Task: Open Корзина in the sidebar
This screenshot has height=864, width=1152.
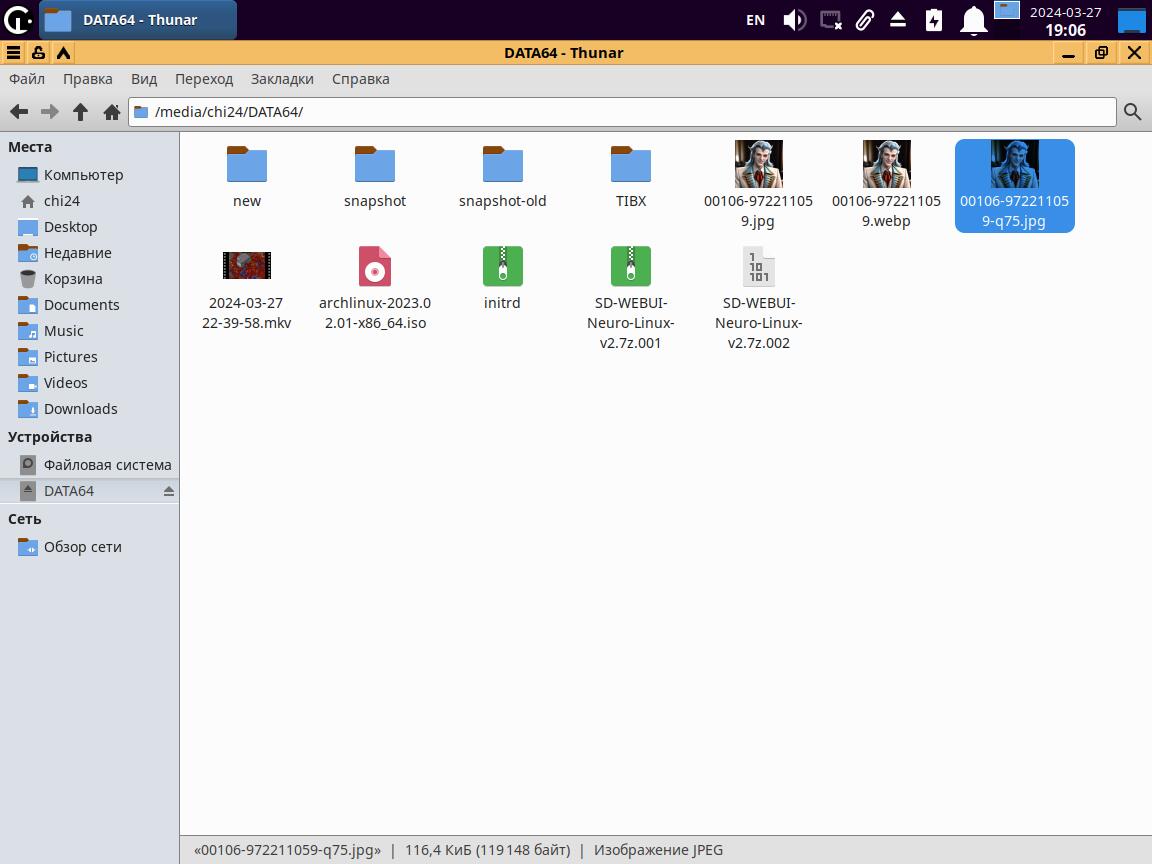Action: (72, 279)
